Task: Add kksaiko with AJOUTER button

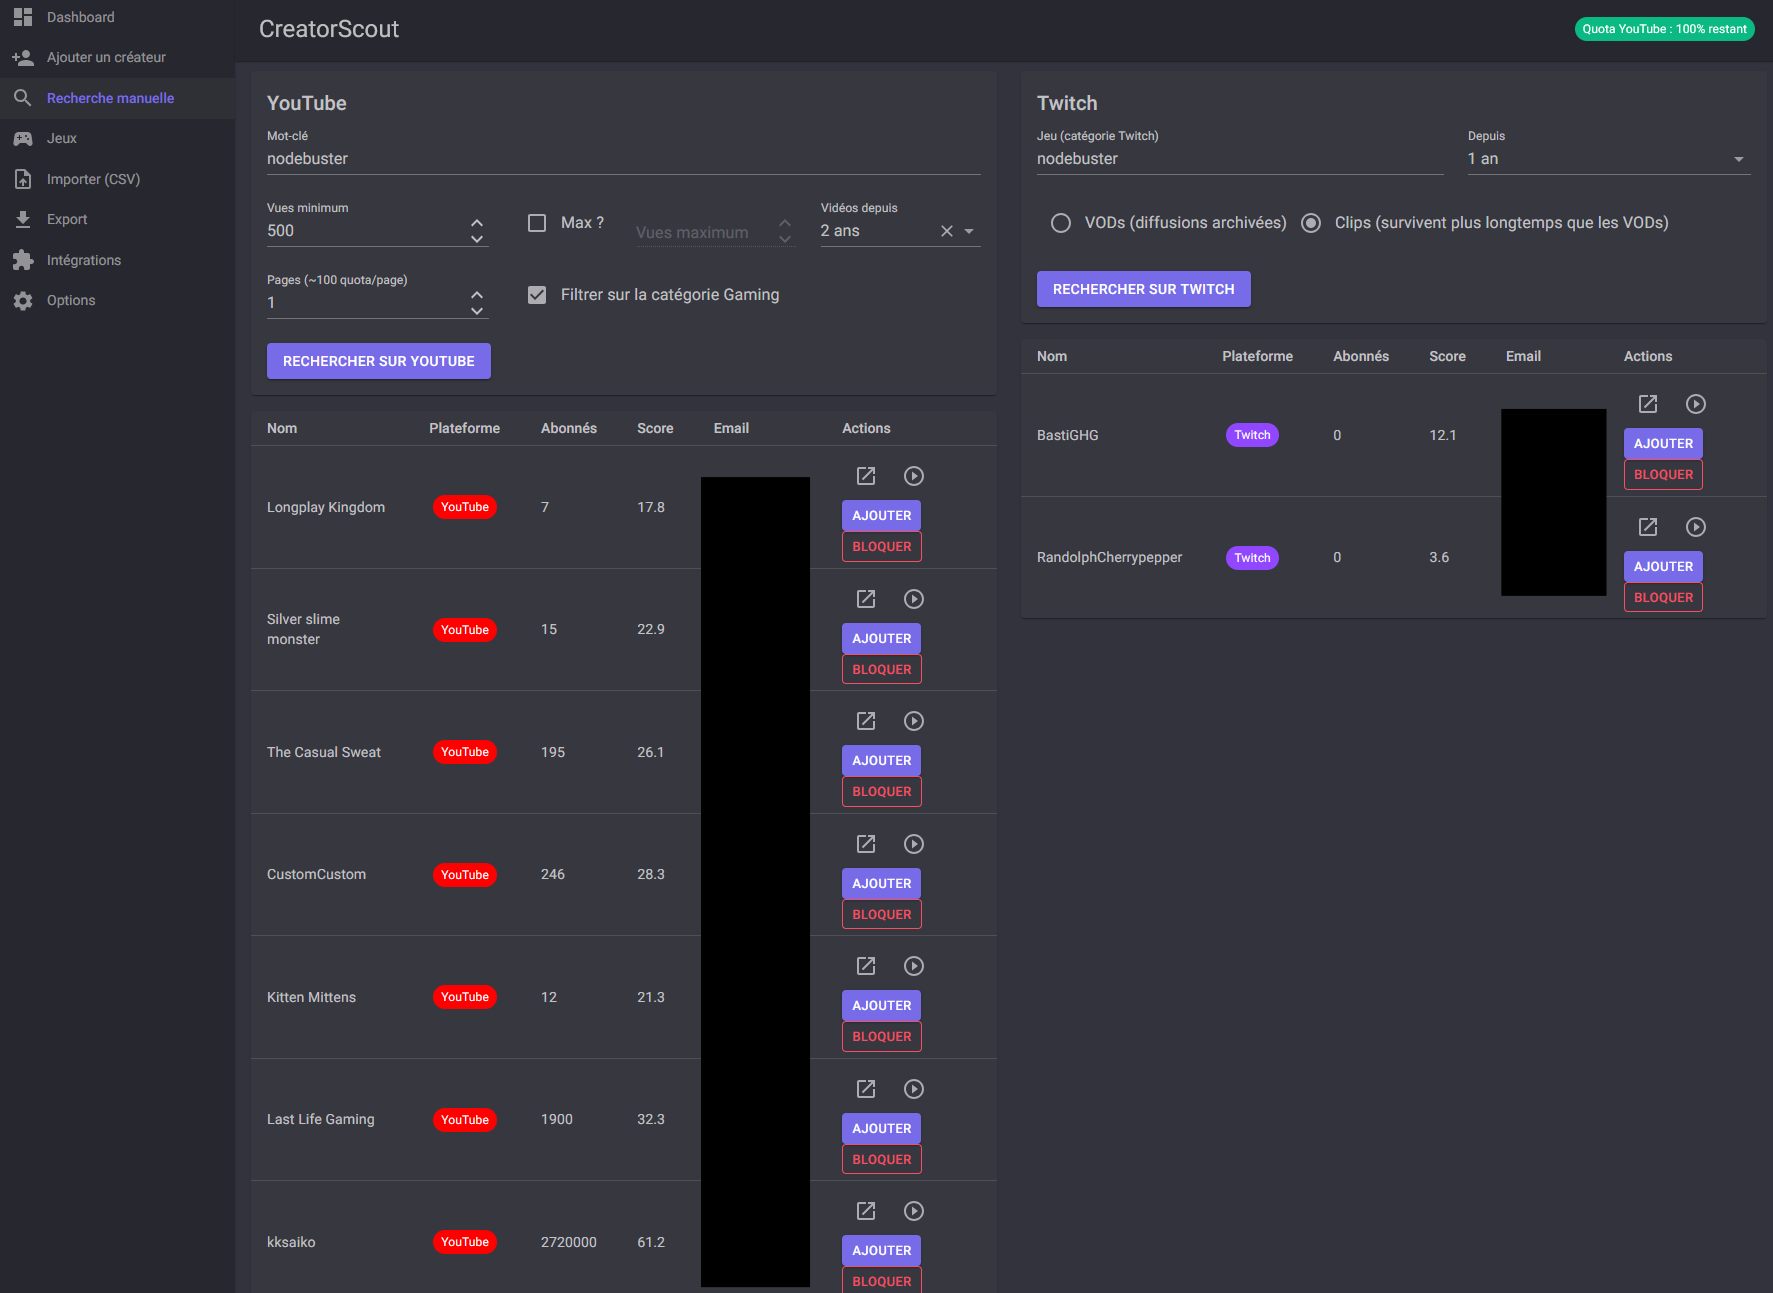Action: (882, 1250)
